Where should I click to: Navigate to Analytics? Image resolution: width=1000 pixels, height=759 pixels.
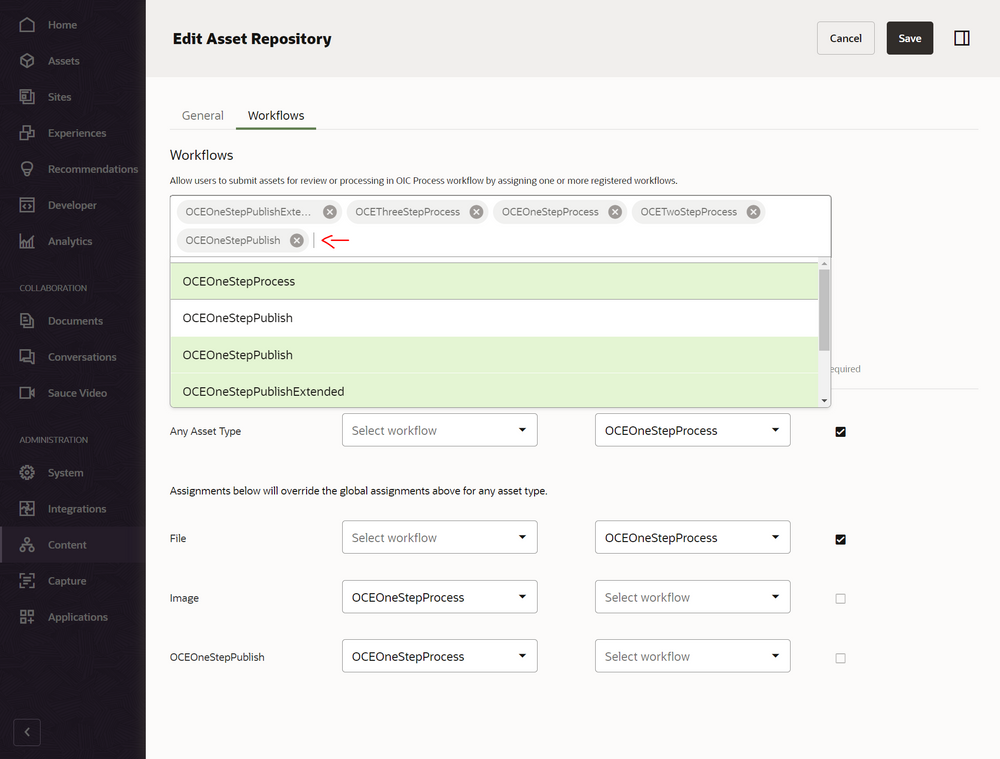(27, 241)
